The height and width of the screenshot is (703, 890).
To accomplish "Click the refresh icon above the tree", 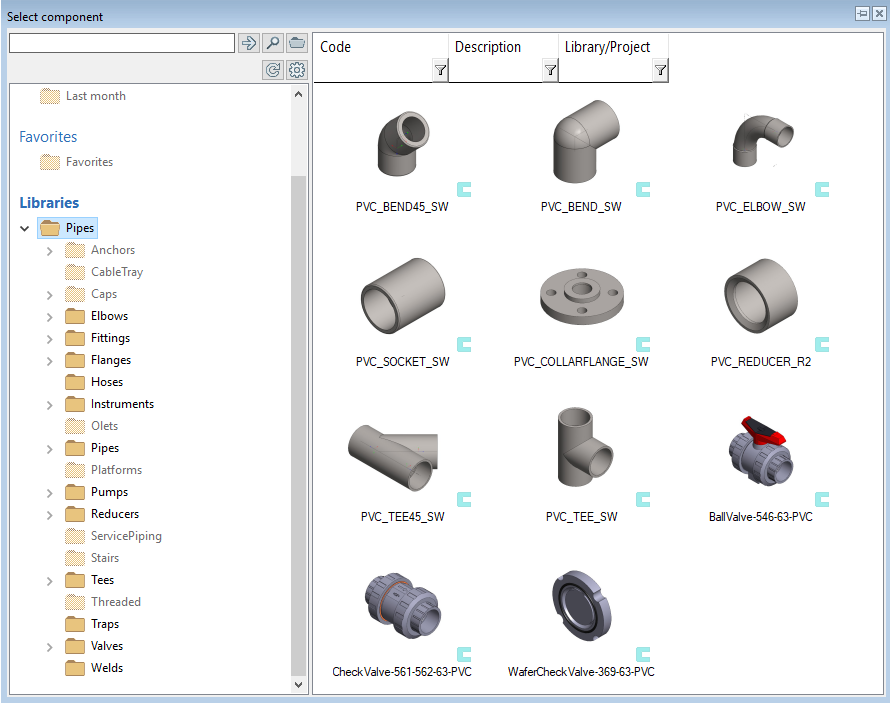I will coord(272,70).
